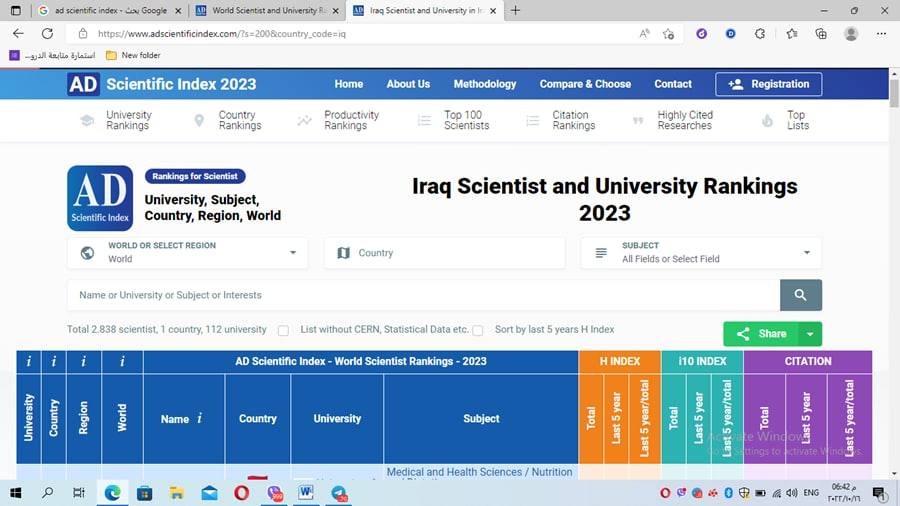Open the University Rankings link
Image resolution: width=900 pixels, height=506 pixels.
coord(128,120)
